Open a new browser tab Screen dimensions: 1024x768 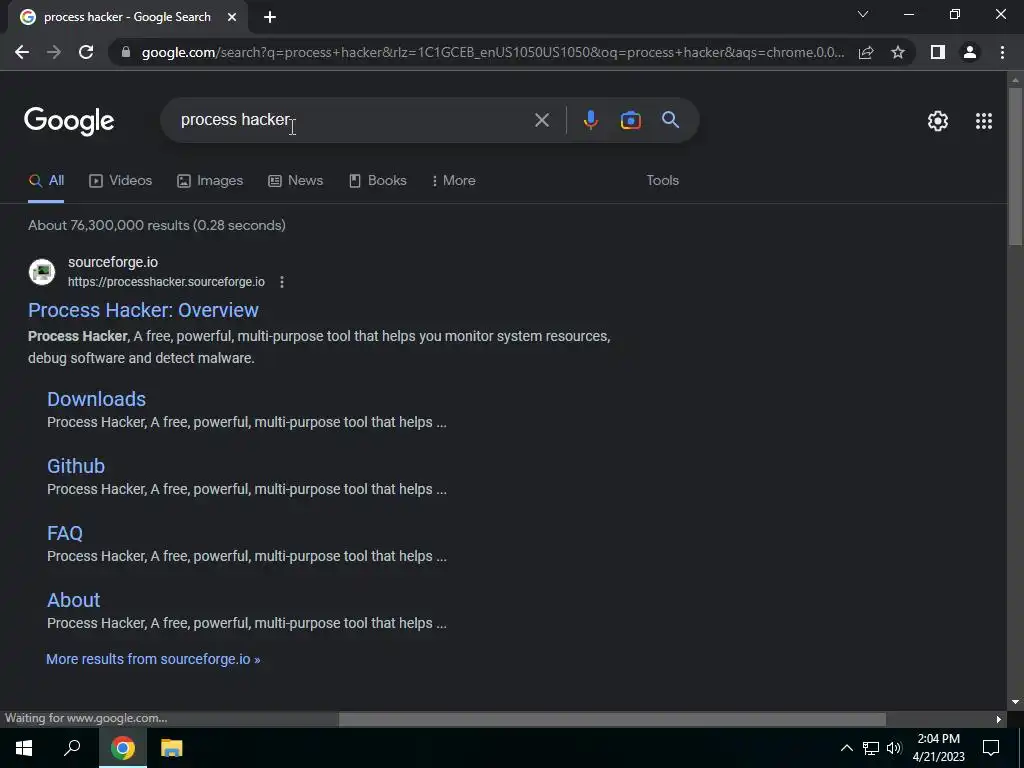(270, 18)
